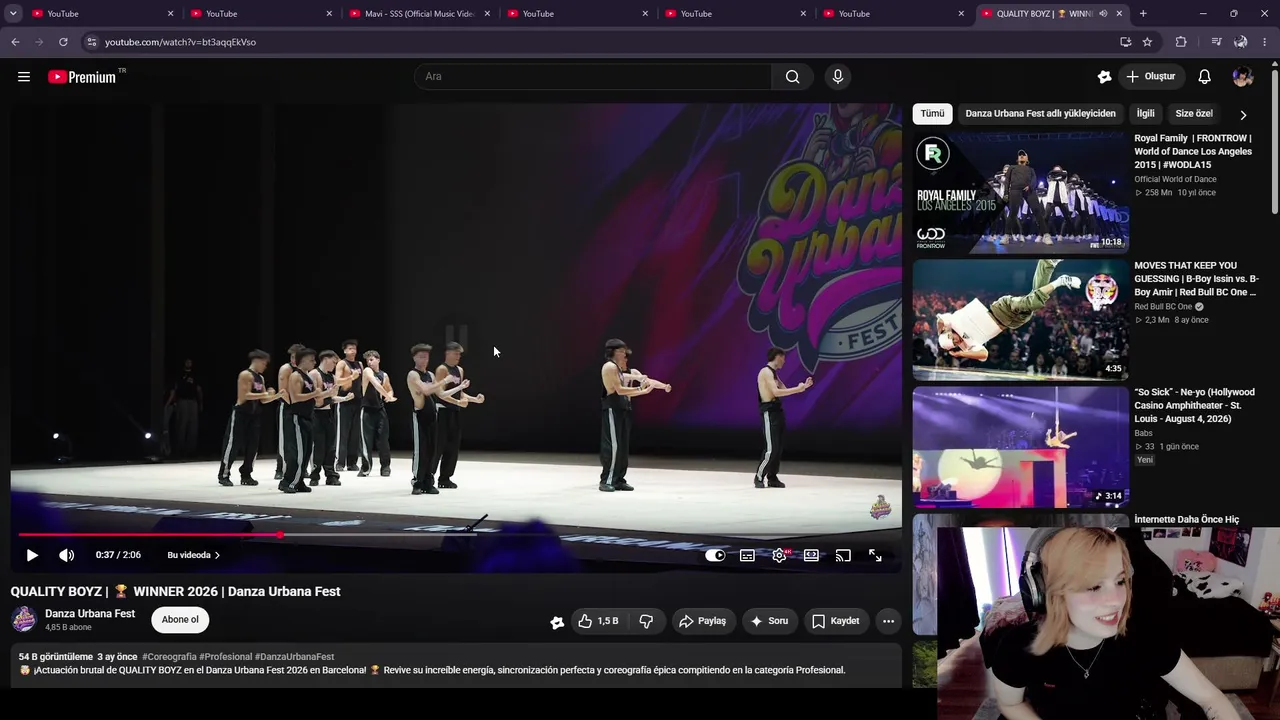Viewport: 1280px width, 720px height.
Task: Open the tab search dropdown arrow
Action: point(13,14)
